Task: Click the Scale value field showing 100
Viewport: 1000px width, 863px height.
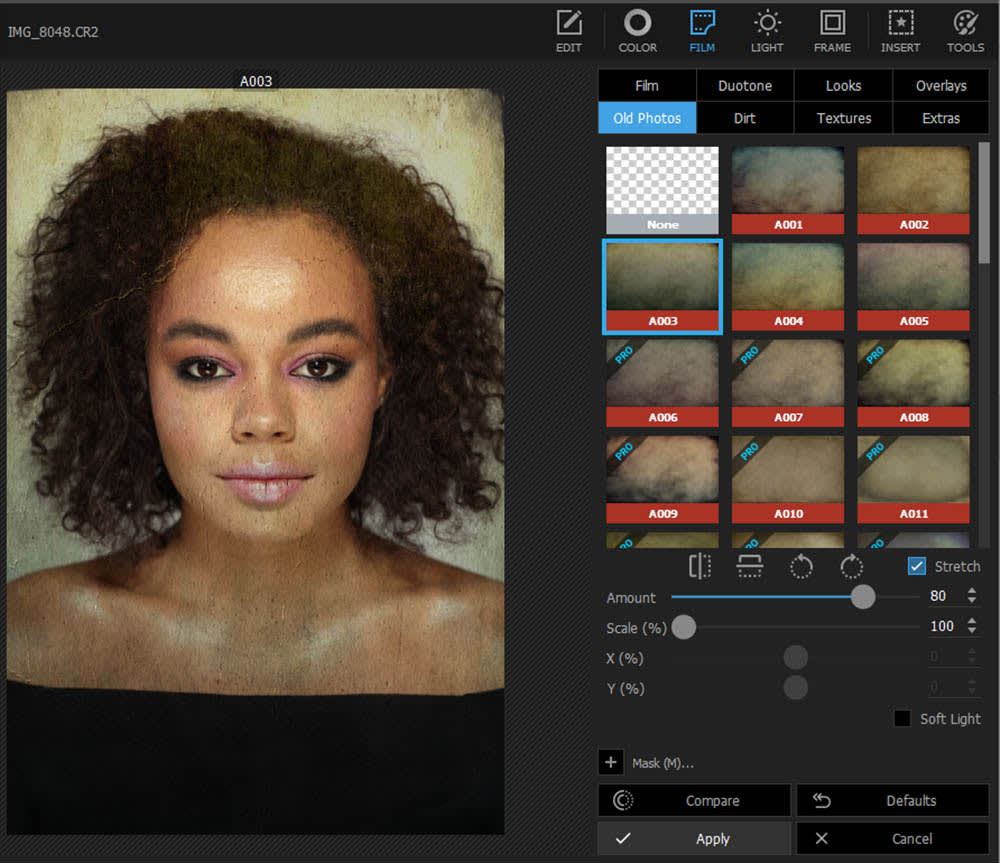Action: pos(944,626)
